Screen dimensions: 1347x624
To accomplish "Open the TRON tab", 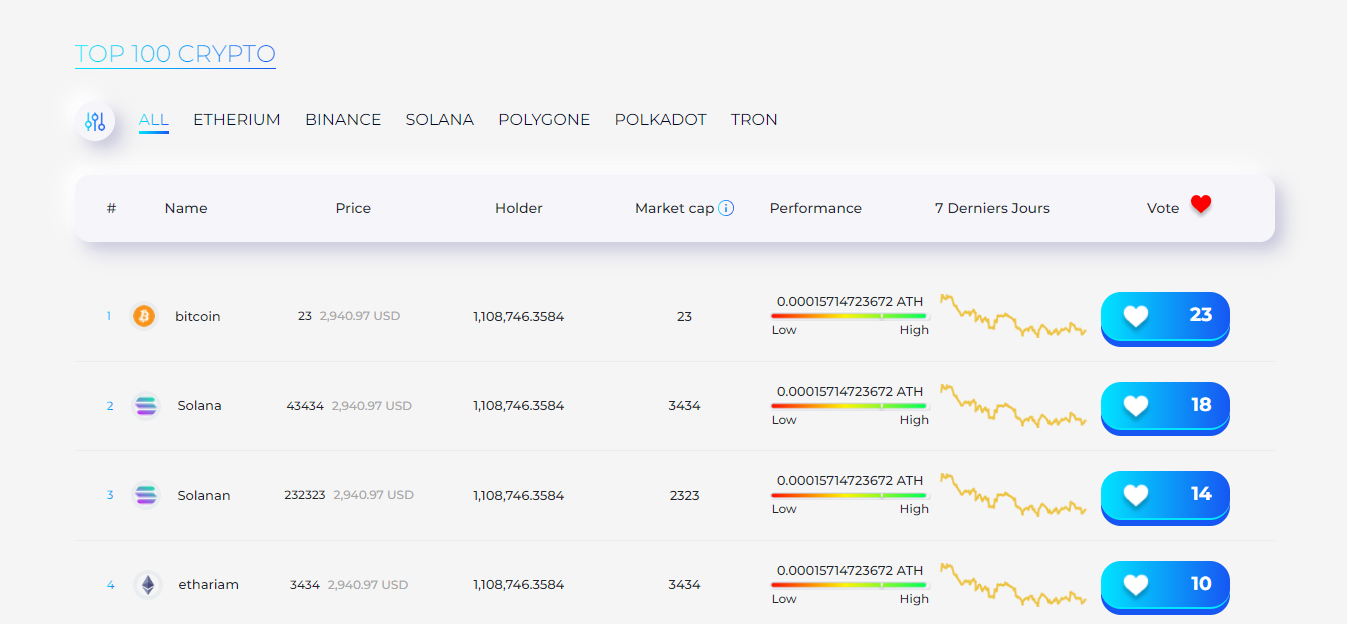I will coord(754,120).
